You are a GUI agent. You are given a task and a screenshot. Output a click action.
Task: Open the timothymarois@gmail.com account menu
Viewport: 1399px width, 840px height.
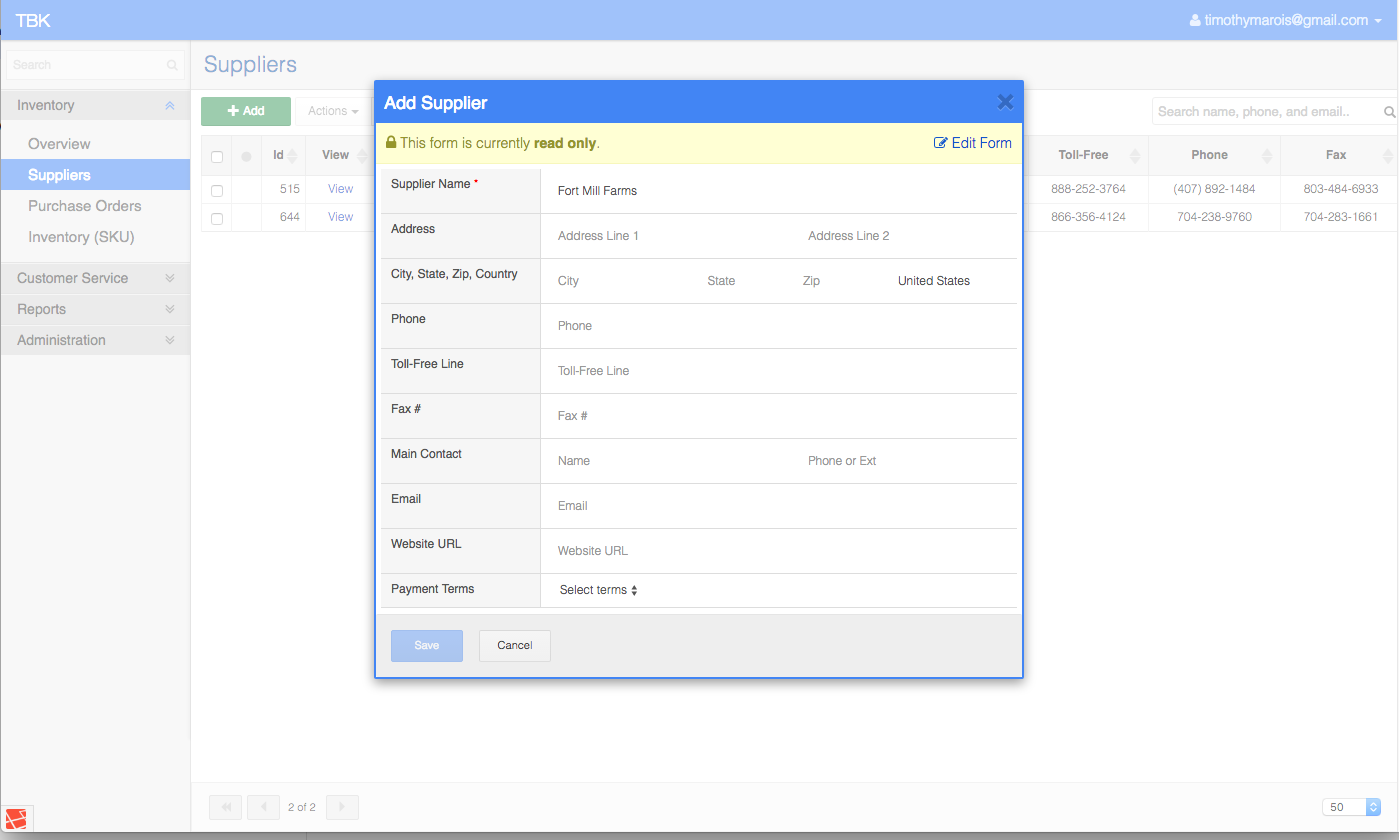pos(1285,20)
